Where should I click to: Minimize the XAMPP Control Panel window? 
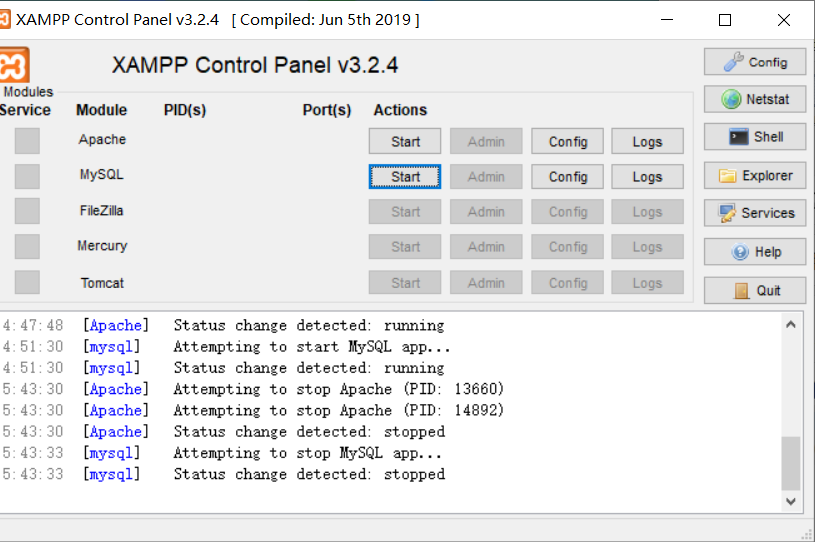point(667,20)
